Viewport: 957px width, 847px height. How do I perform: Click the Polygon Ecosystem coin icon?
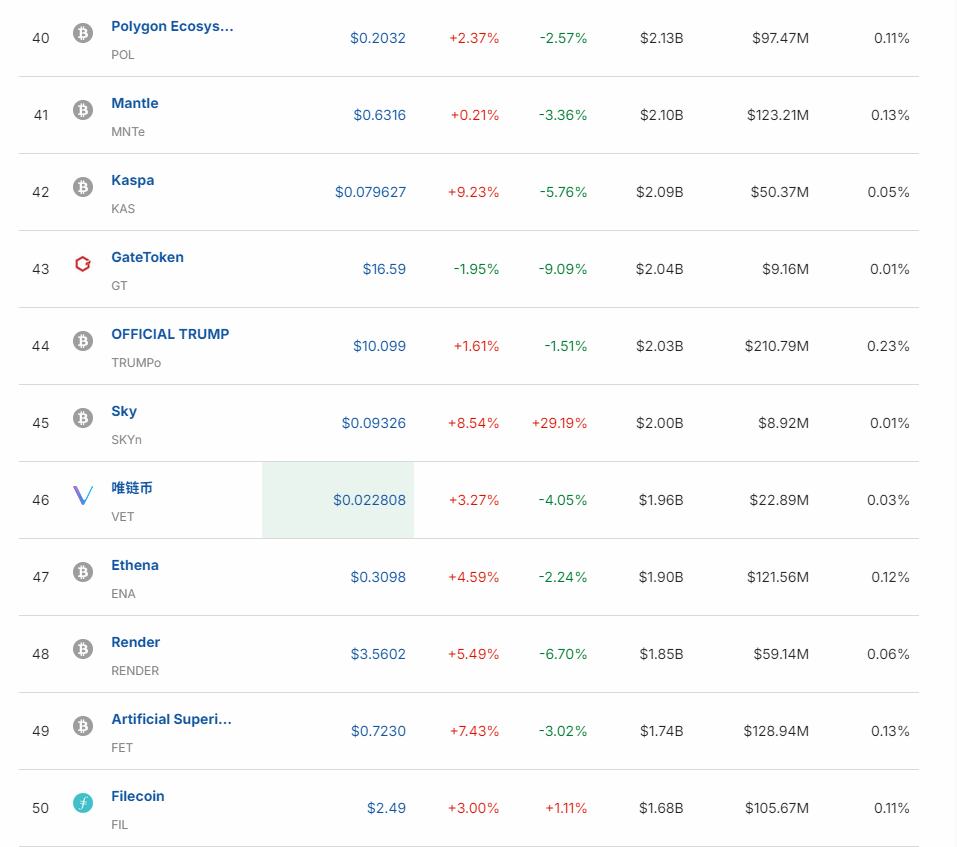pos(83,33)
